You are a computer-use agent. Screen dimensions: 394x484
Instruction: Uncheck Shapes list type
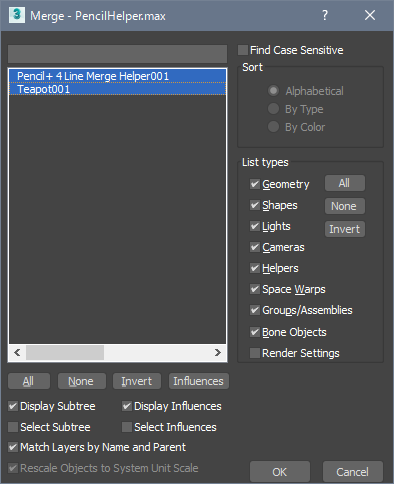click(255, 205)
